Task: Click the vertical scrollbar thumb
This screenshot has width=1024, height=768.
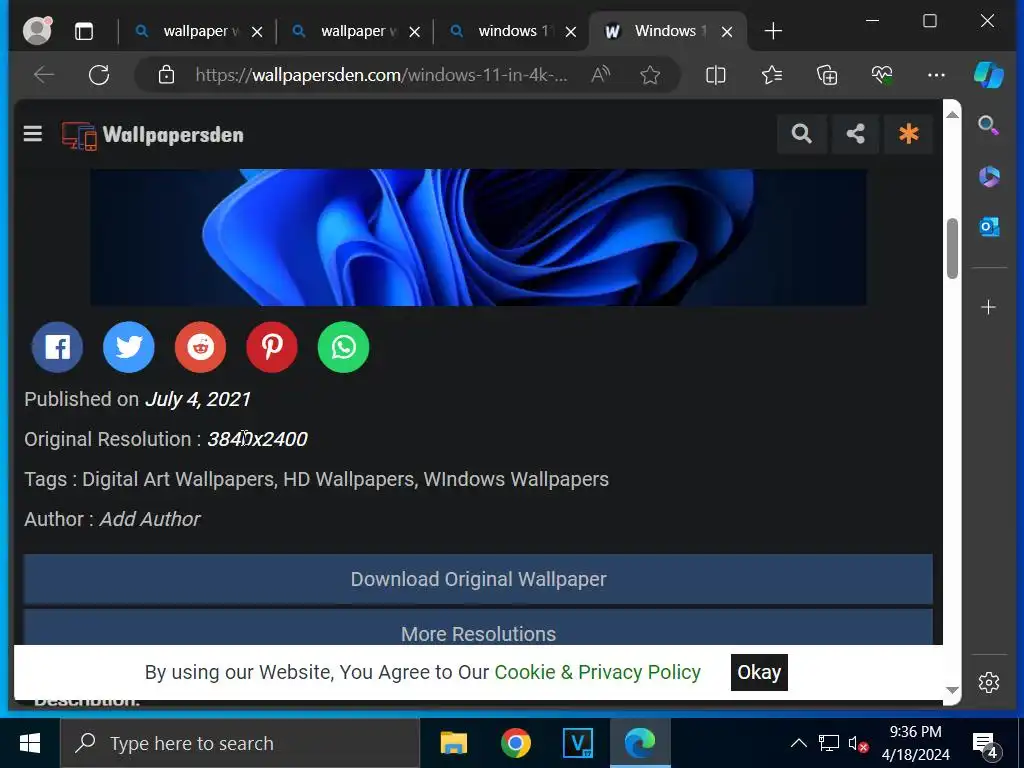Action: [952, 249]
